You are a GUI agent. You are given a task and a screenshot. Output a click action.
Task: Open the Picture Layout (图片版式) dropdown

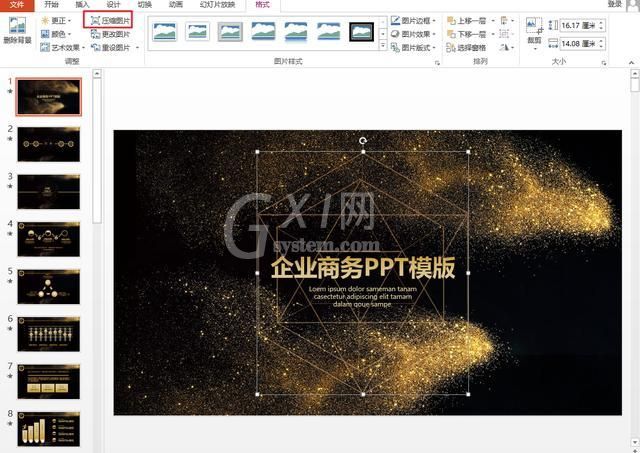[413, 47]
